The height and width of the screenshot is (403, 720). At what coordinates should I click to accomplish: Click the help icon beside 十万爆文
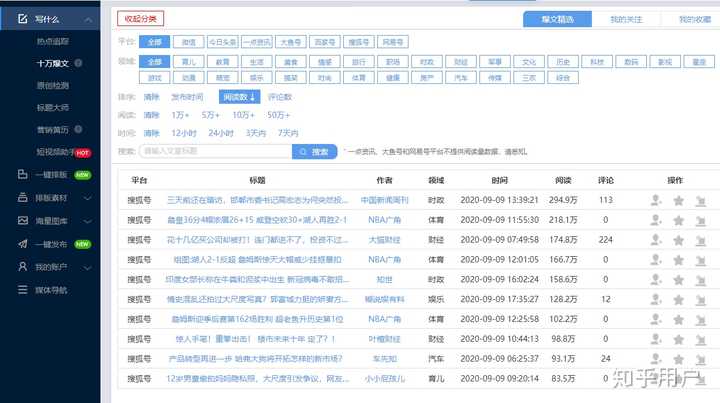point(78,63)
